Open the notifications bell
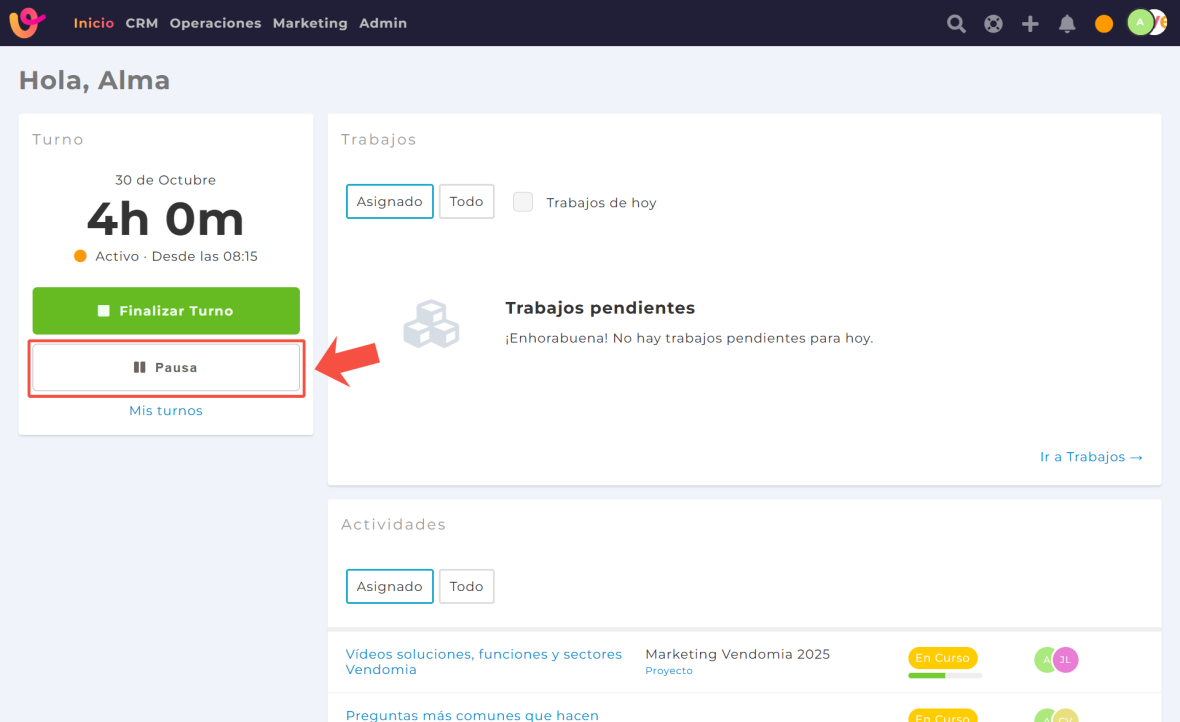The height and width of the screenshot is (722, 1180). (x=1067, y=24)
